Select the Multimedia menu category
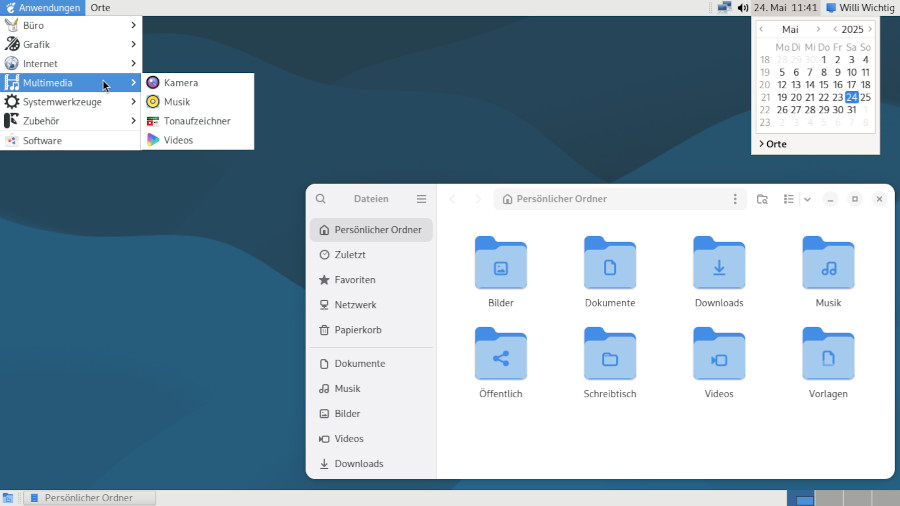 point(70,83)
